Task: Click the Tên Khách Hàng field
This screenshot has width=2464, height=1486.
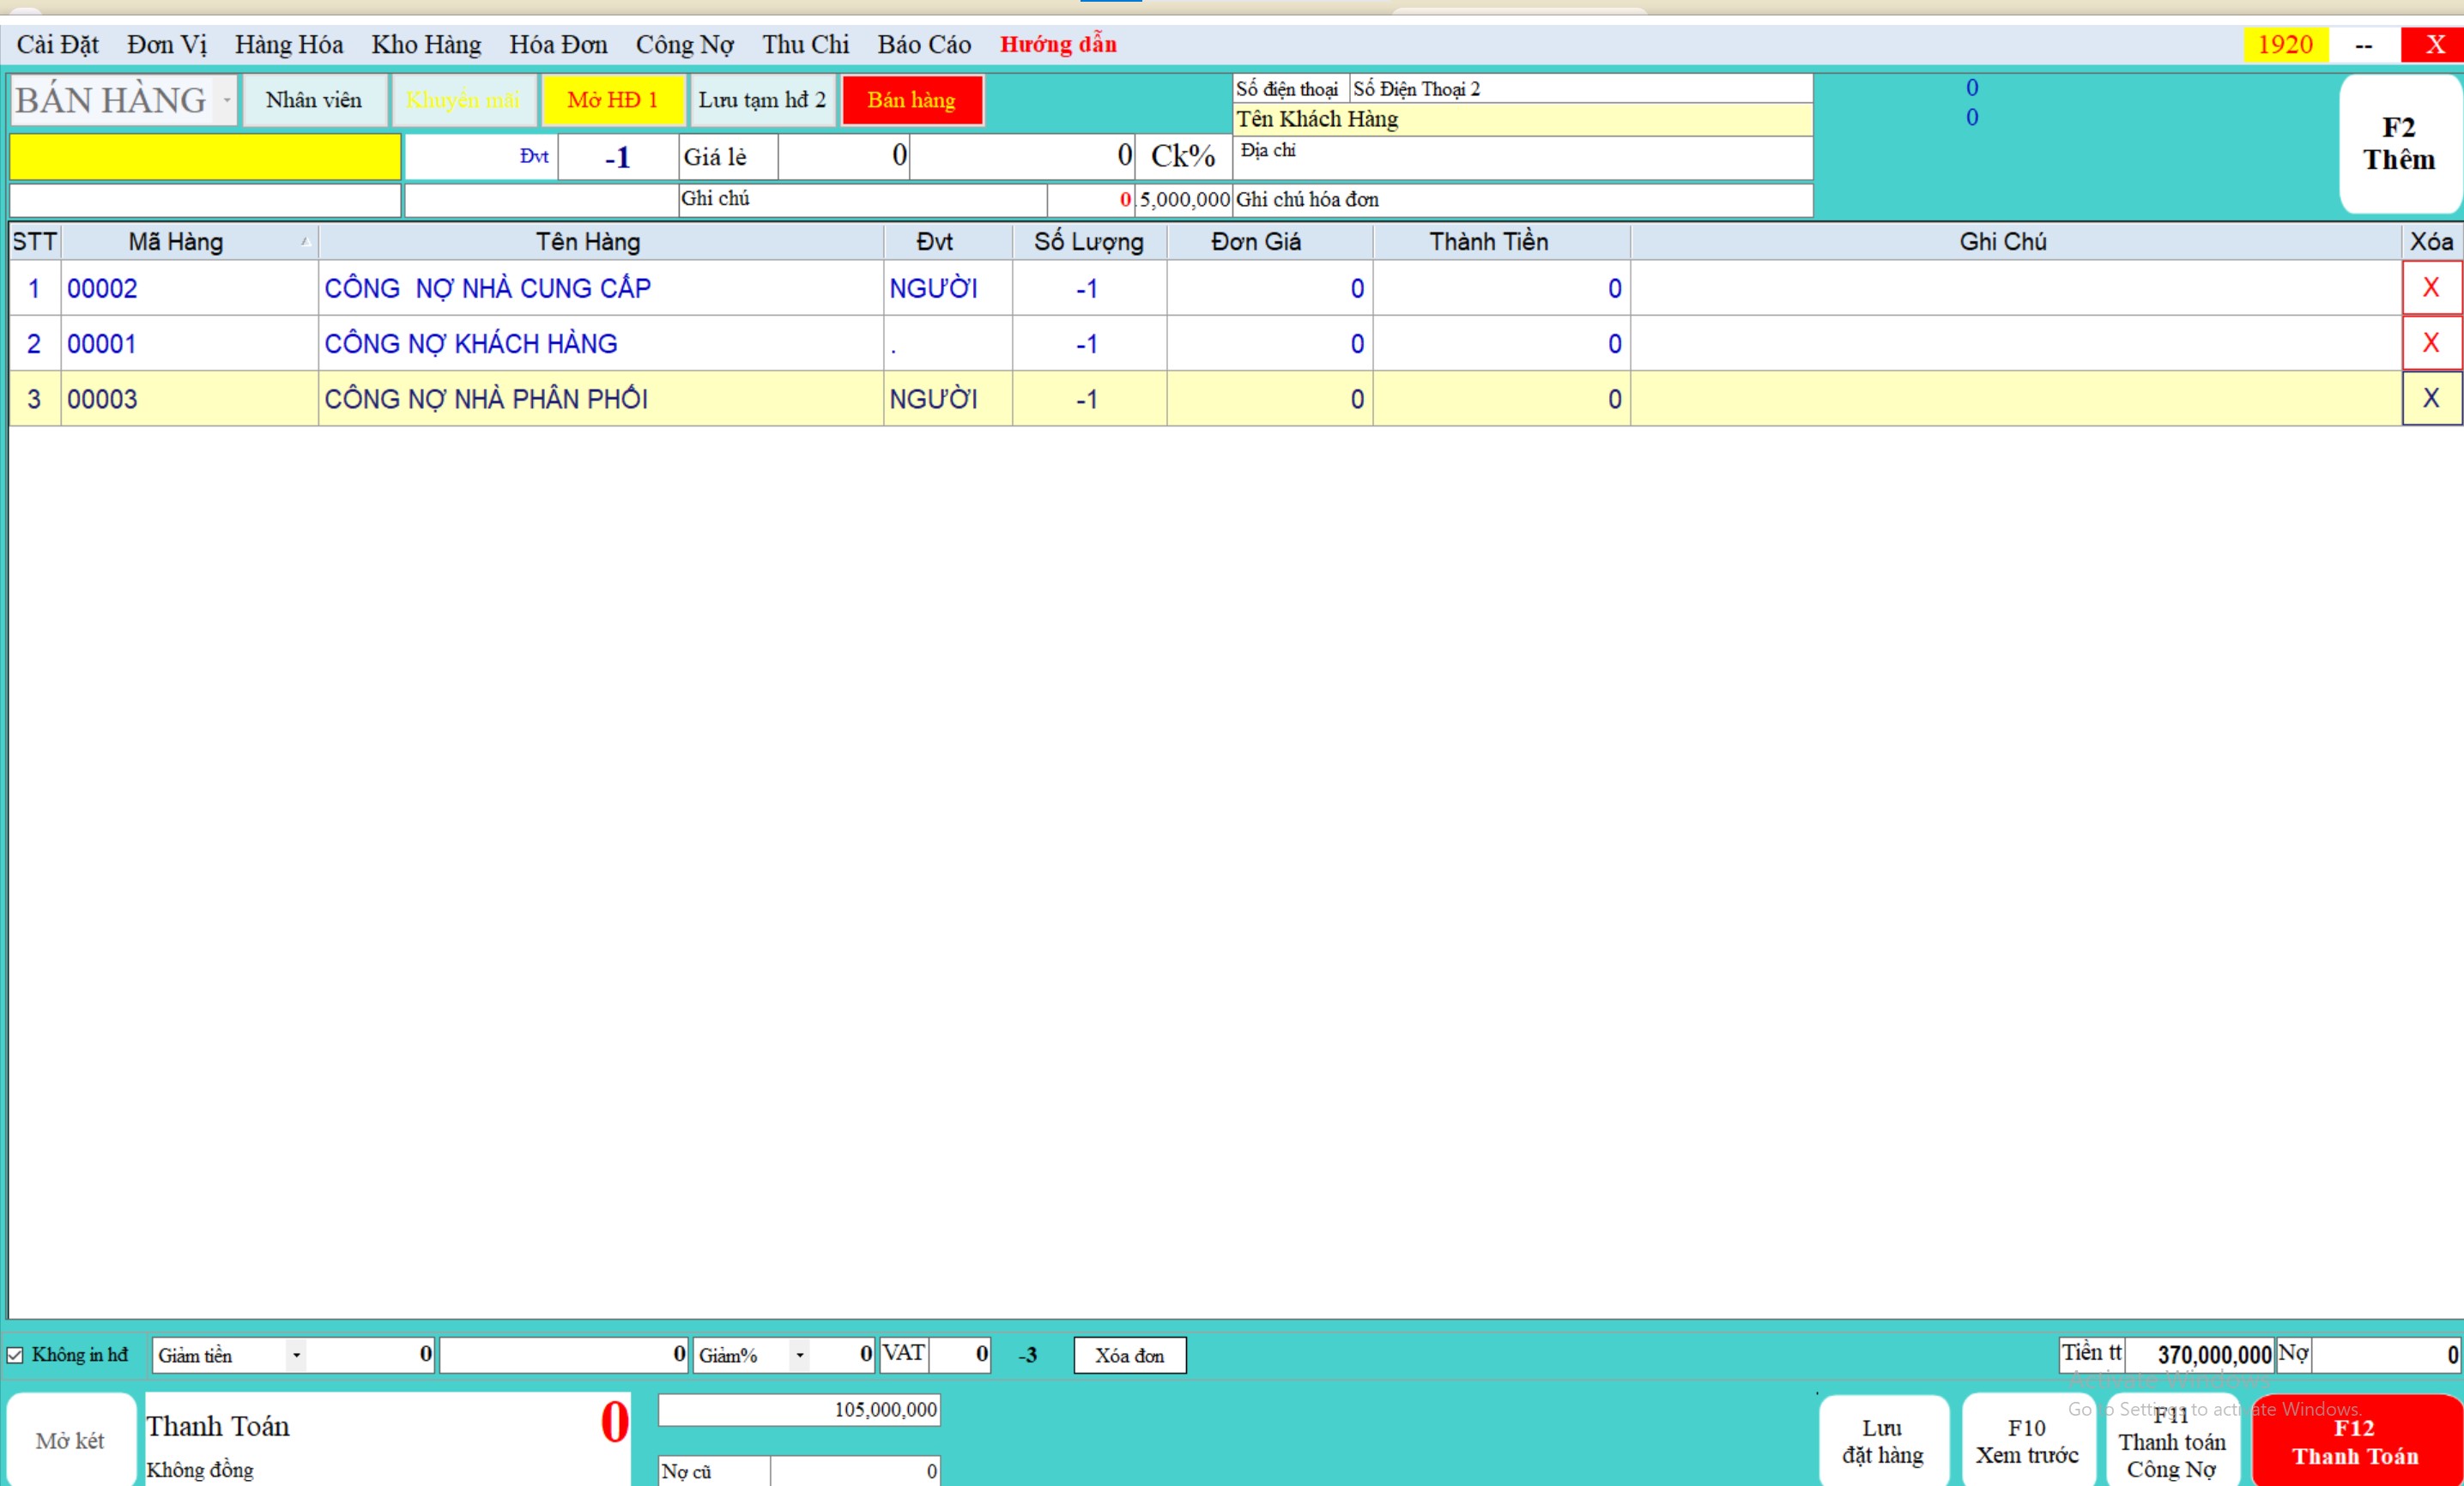Action: 1521,119
